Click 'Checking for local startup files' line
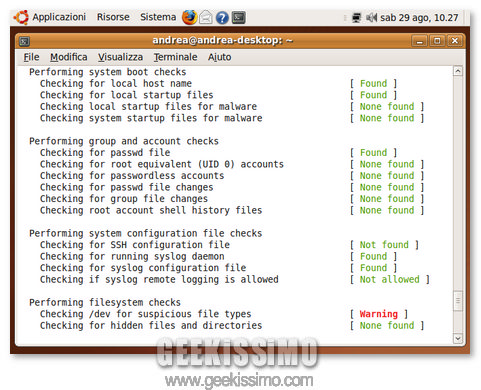Screen dimensions: 481x390 point(126,95)
